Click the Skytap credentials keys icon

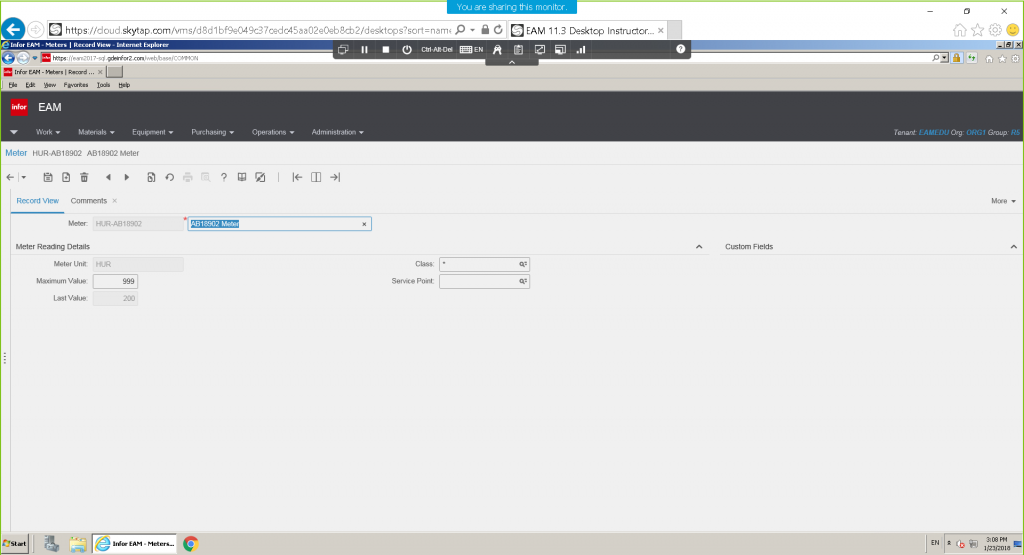point(497,50)
